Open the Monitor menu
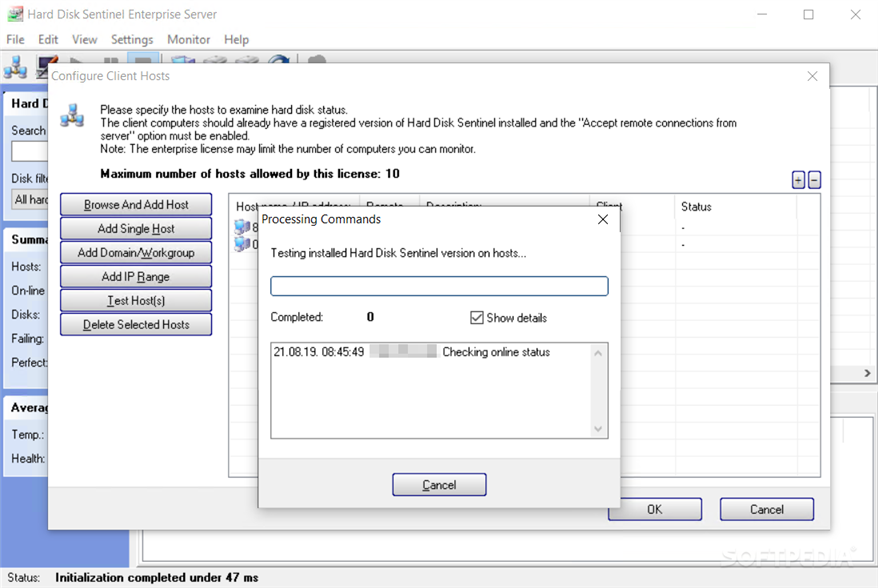878x588 pixels. 188,40
